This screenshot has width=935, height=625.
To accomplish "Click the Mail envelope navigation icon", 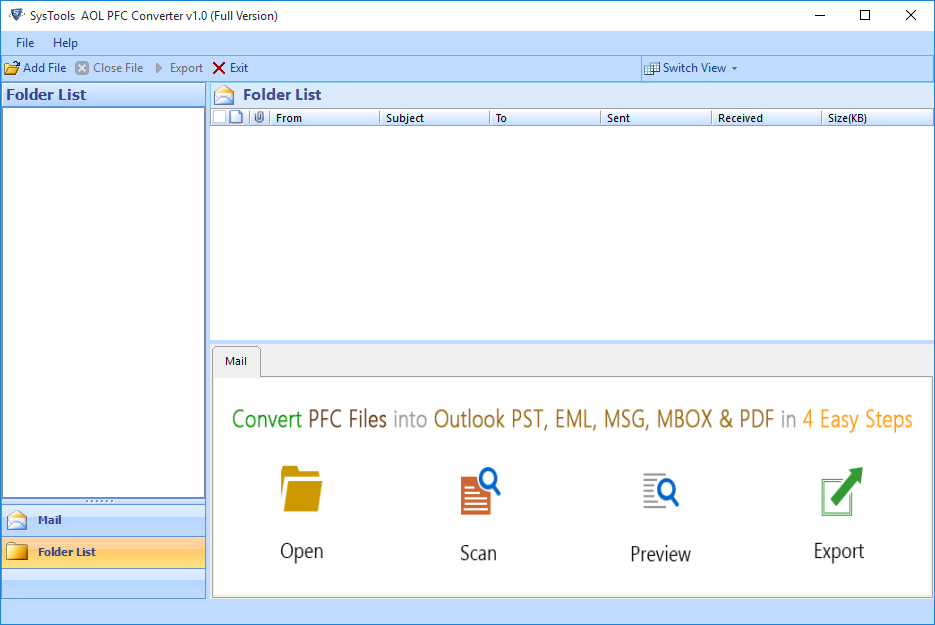I will [17, 520].
